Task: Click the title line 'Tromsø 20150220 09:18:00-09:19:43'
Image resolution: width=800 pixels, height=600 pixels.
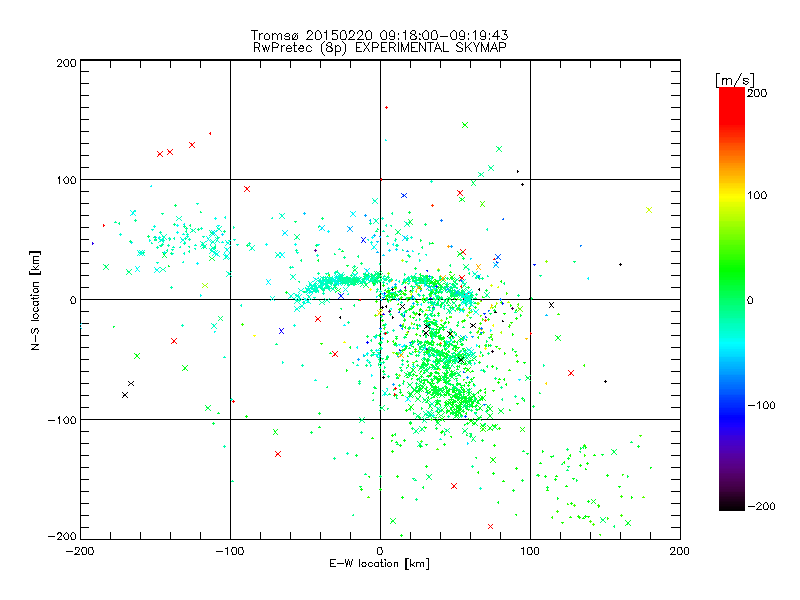Action: [x=379, y=35]
